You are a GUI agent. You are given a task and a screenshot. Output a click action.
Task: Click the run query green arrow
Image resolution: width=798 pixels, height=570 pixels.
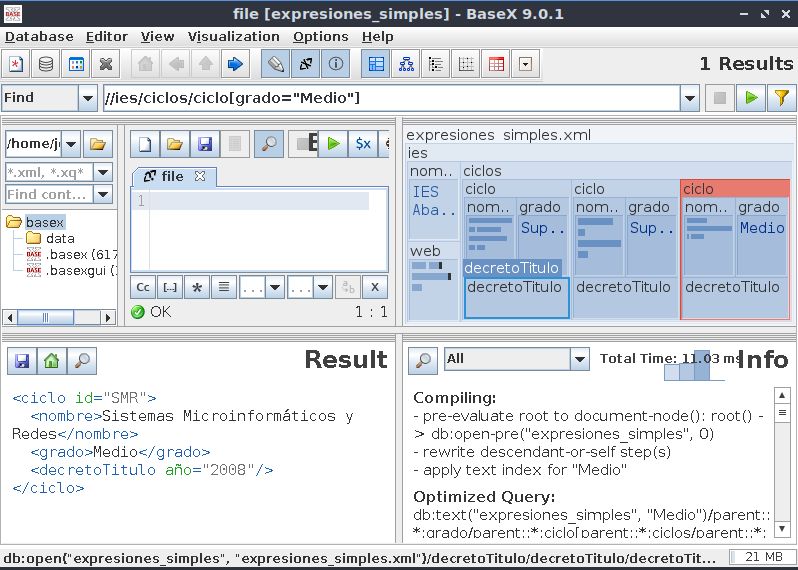click(x=749, y=98)
